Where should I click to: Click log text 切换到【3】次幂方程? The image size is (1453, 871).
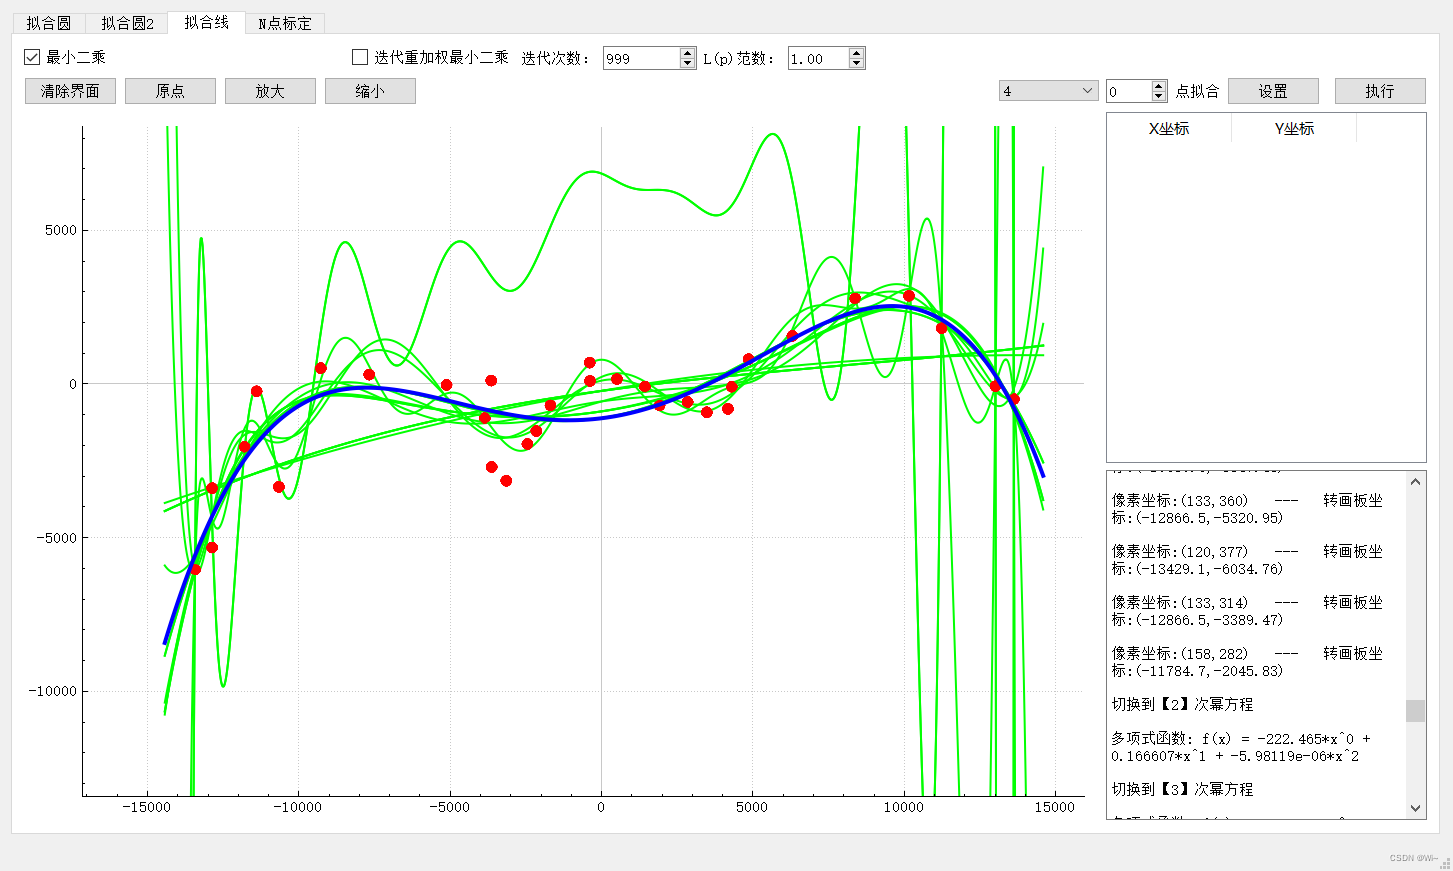point(1182,789)
